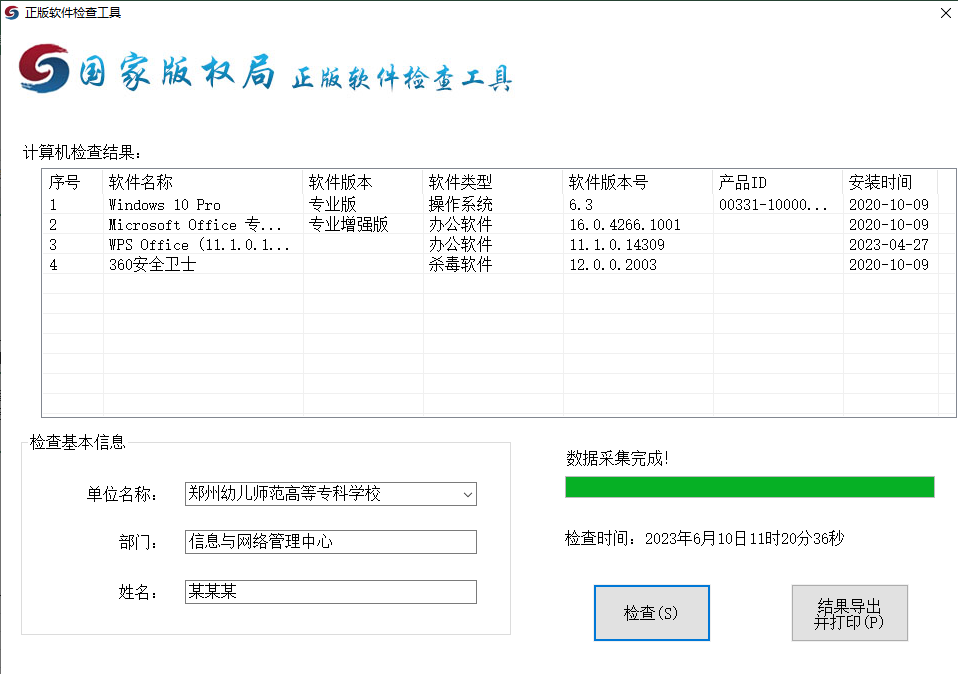Click the 序号 column header
Image resolution: width=958 pixels, height=674 pixels.
point(73,182)
